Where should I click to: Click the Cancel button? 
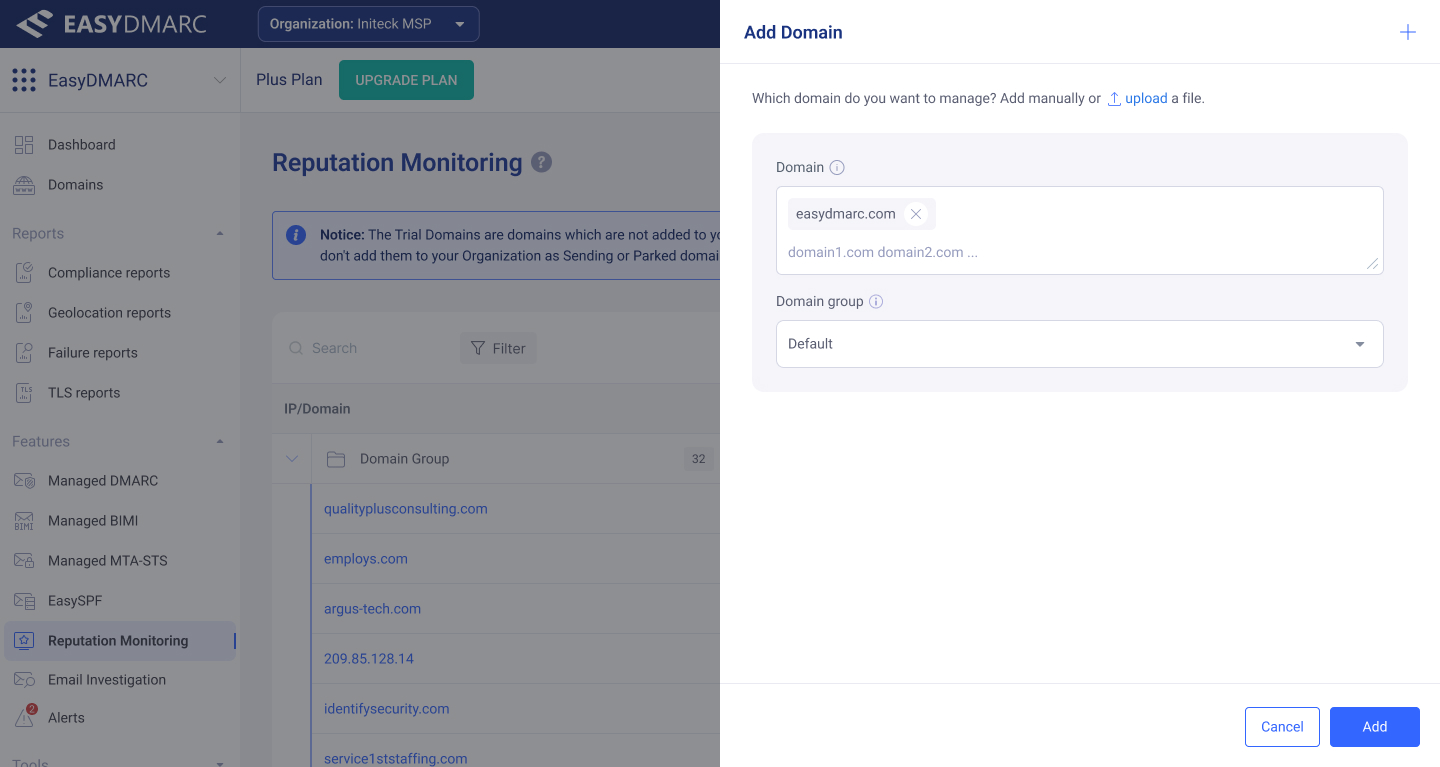pos(1282,727)
